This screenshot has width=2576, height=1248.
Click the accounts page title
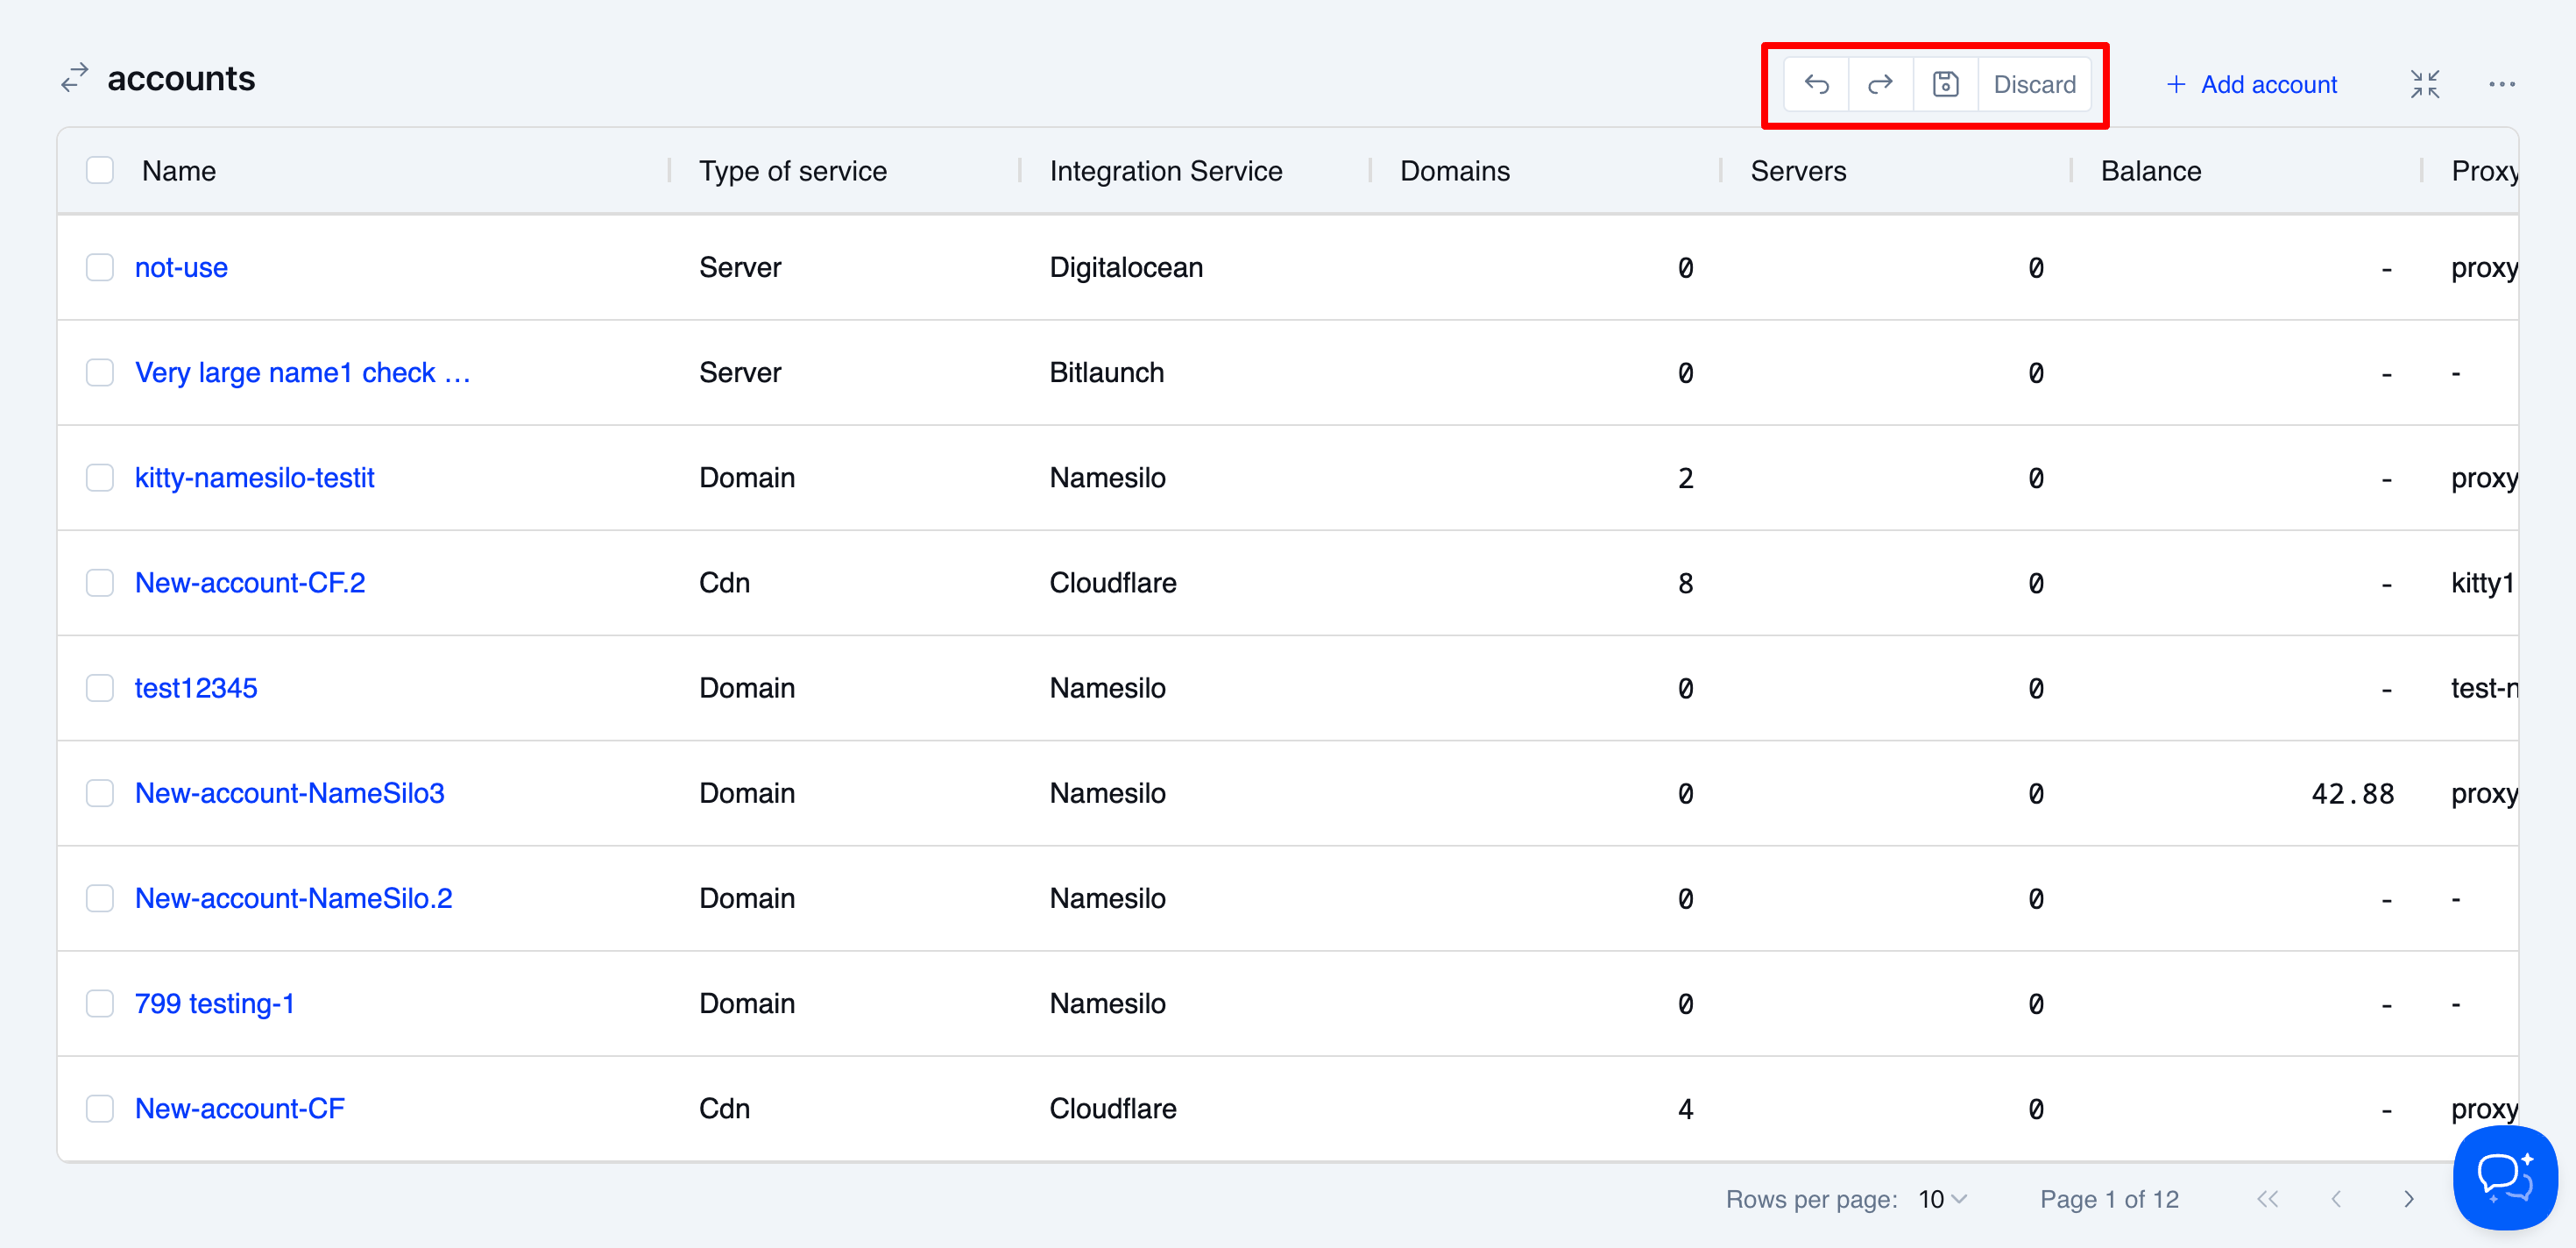pyautogui.click(x=181, y=78)
